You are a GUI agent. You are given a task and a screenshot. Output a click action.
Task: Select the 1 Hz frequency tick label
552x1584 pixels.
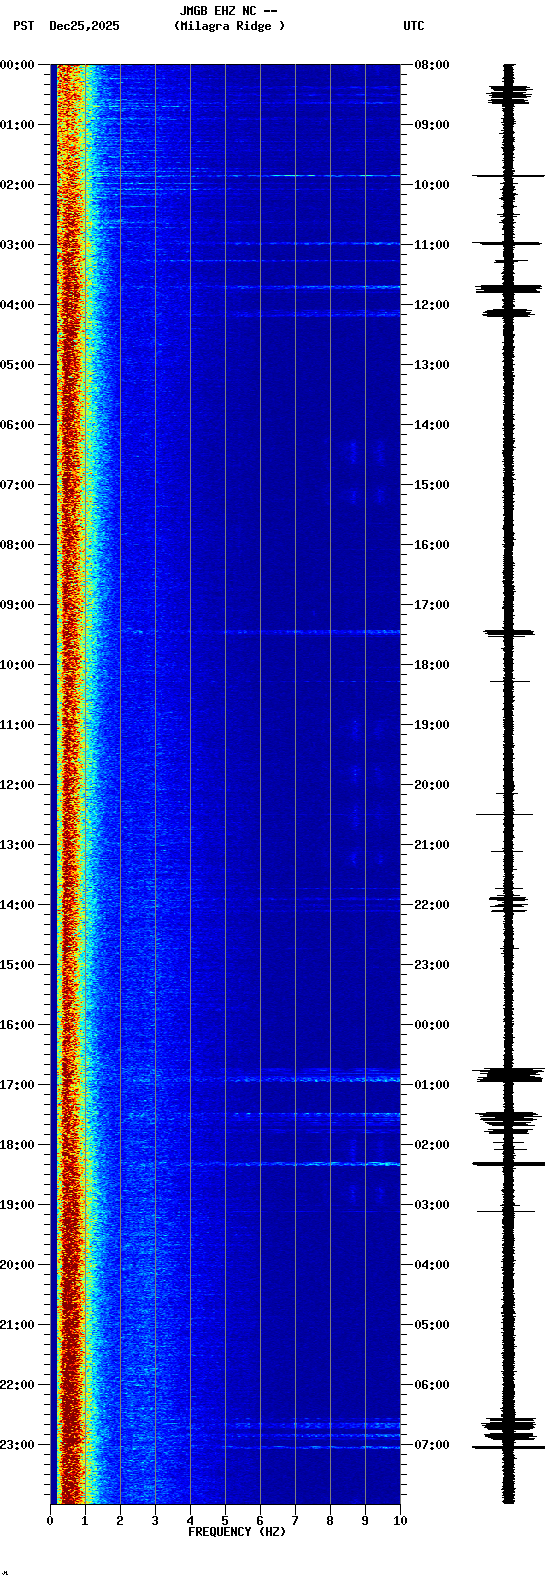85,1521
